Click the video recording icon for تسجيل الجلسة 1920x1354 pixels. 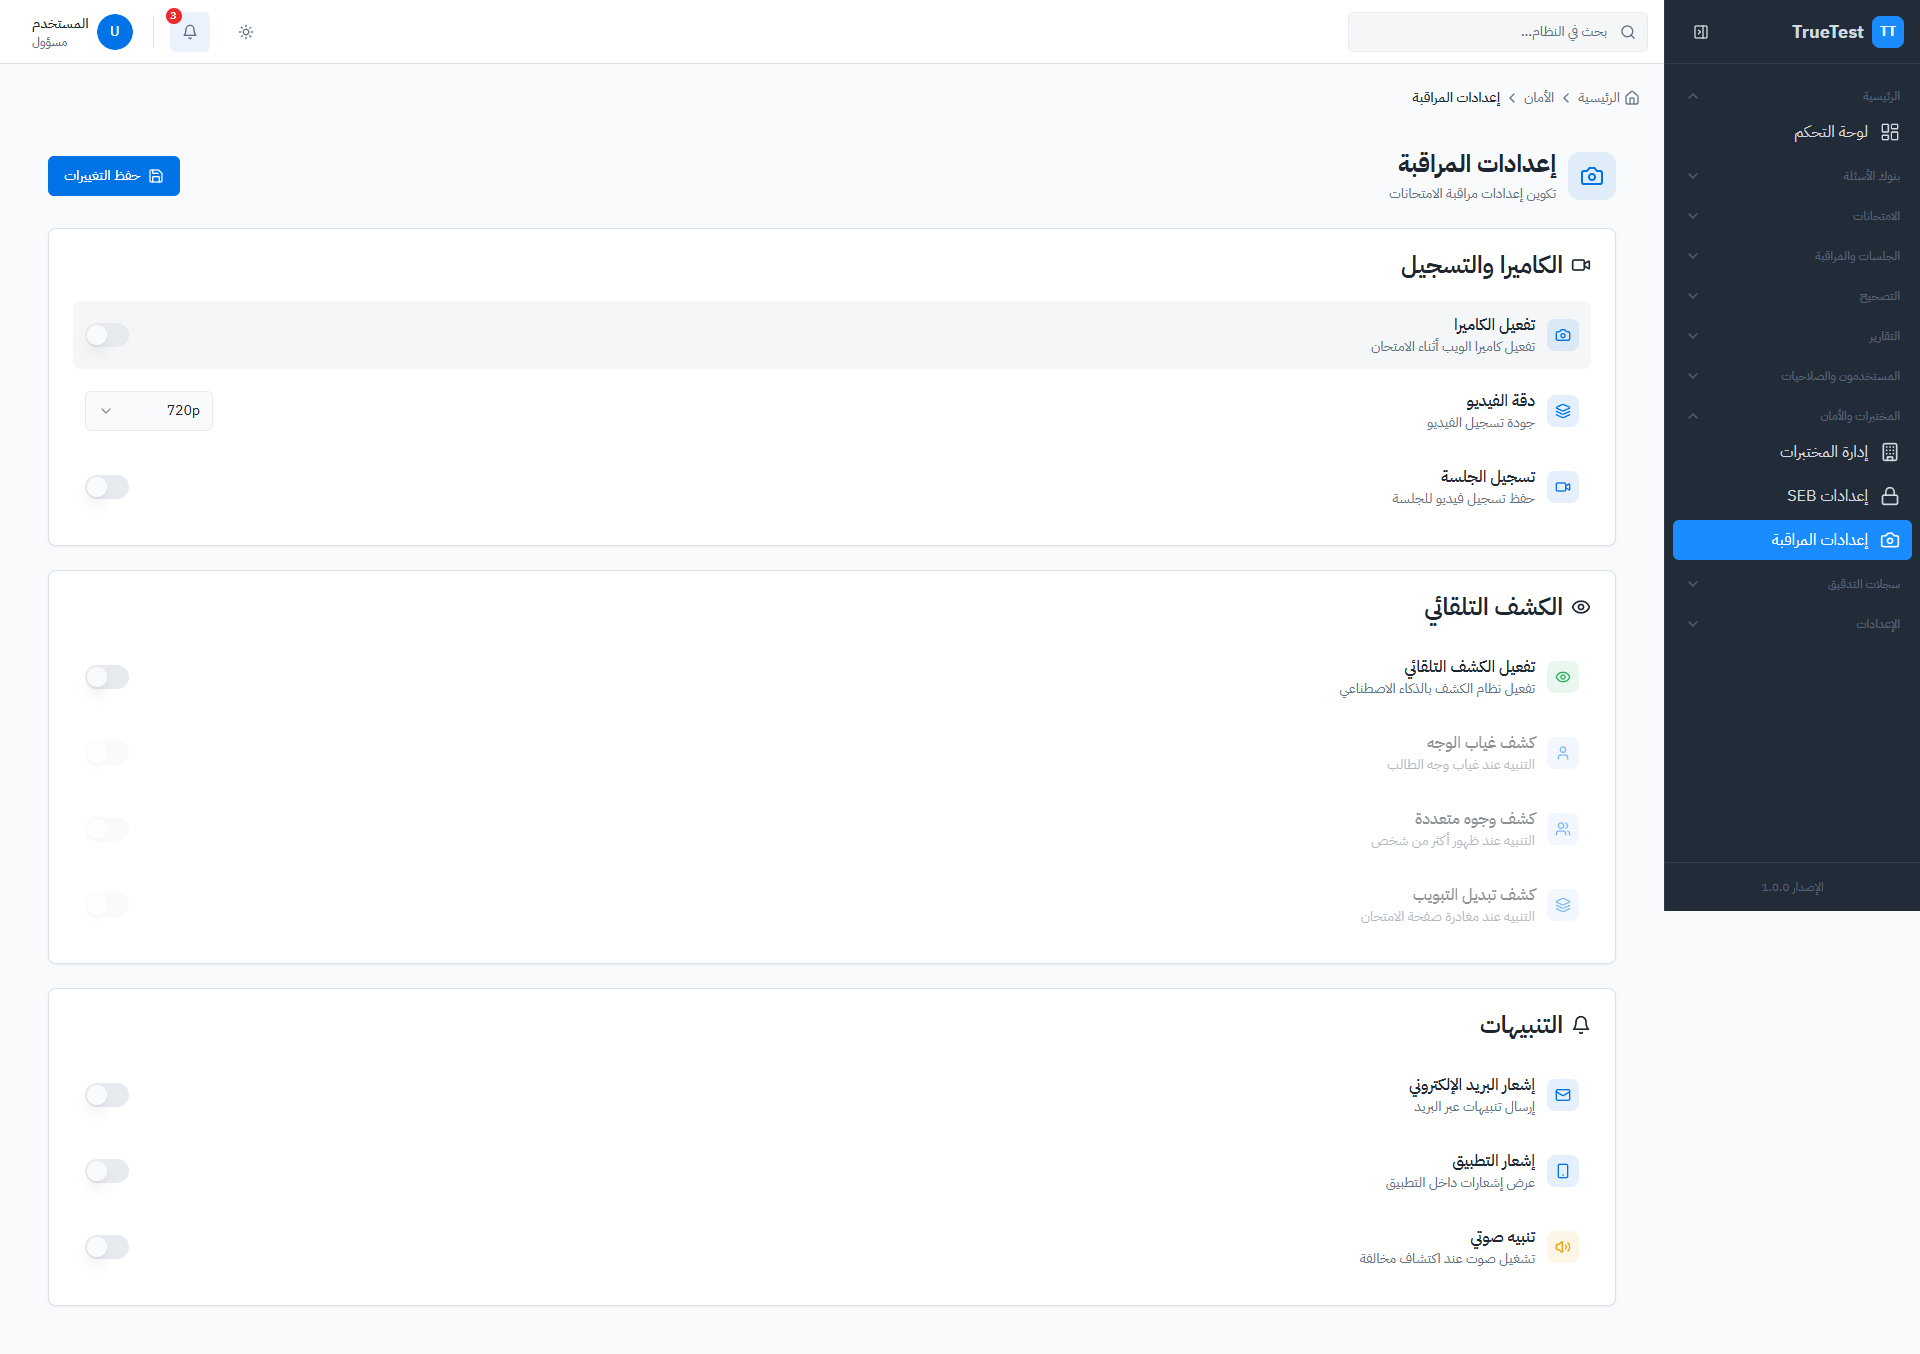1563,487
